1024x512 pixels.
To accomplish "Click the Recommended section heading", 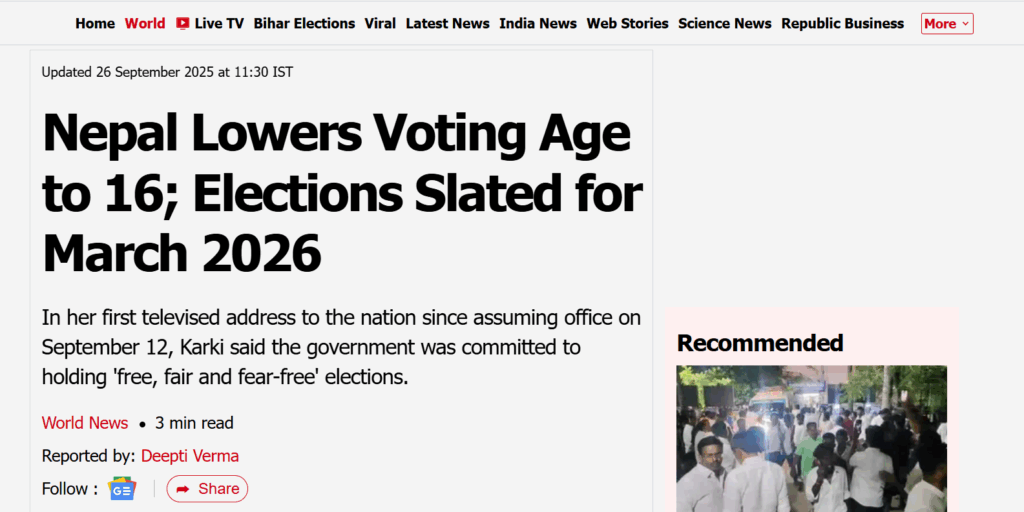I will tap(760, 343).
